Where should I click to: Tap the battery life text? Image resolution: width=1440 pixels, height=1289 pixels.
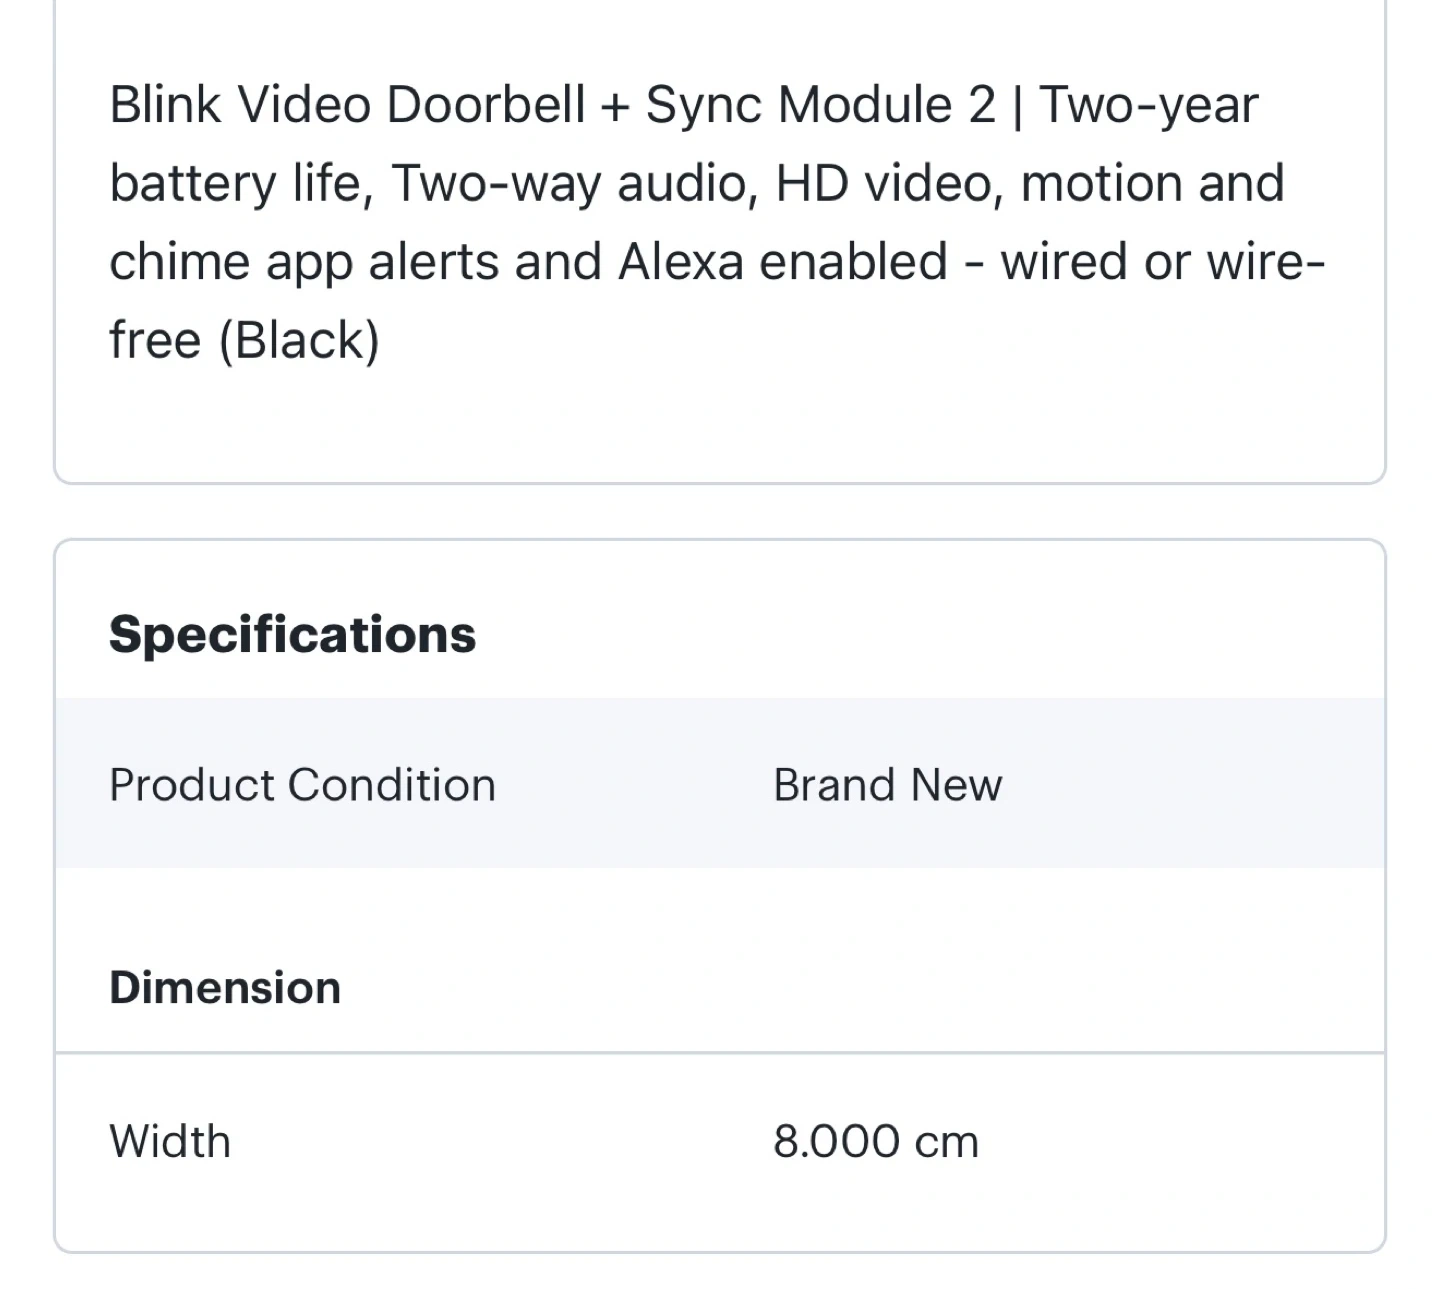(x=240, y=184)
